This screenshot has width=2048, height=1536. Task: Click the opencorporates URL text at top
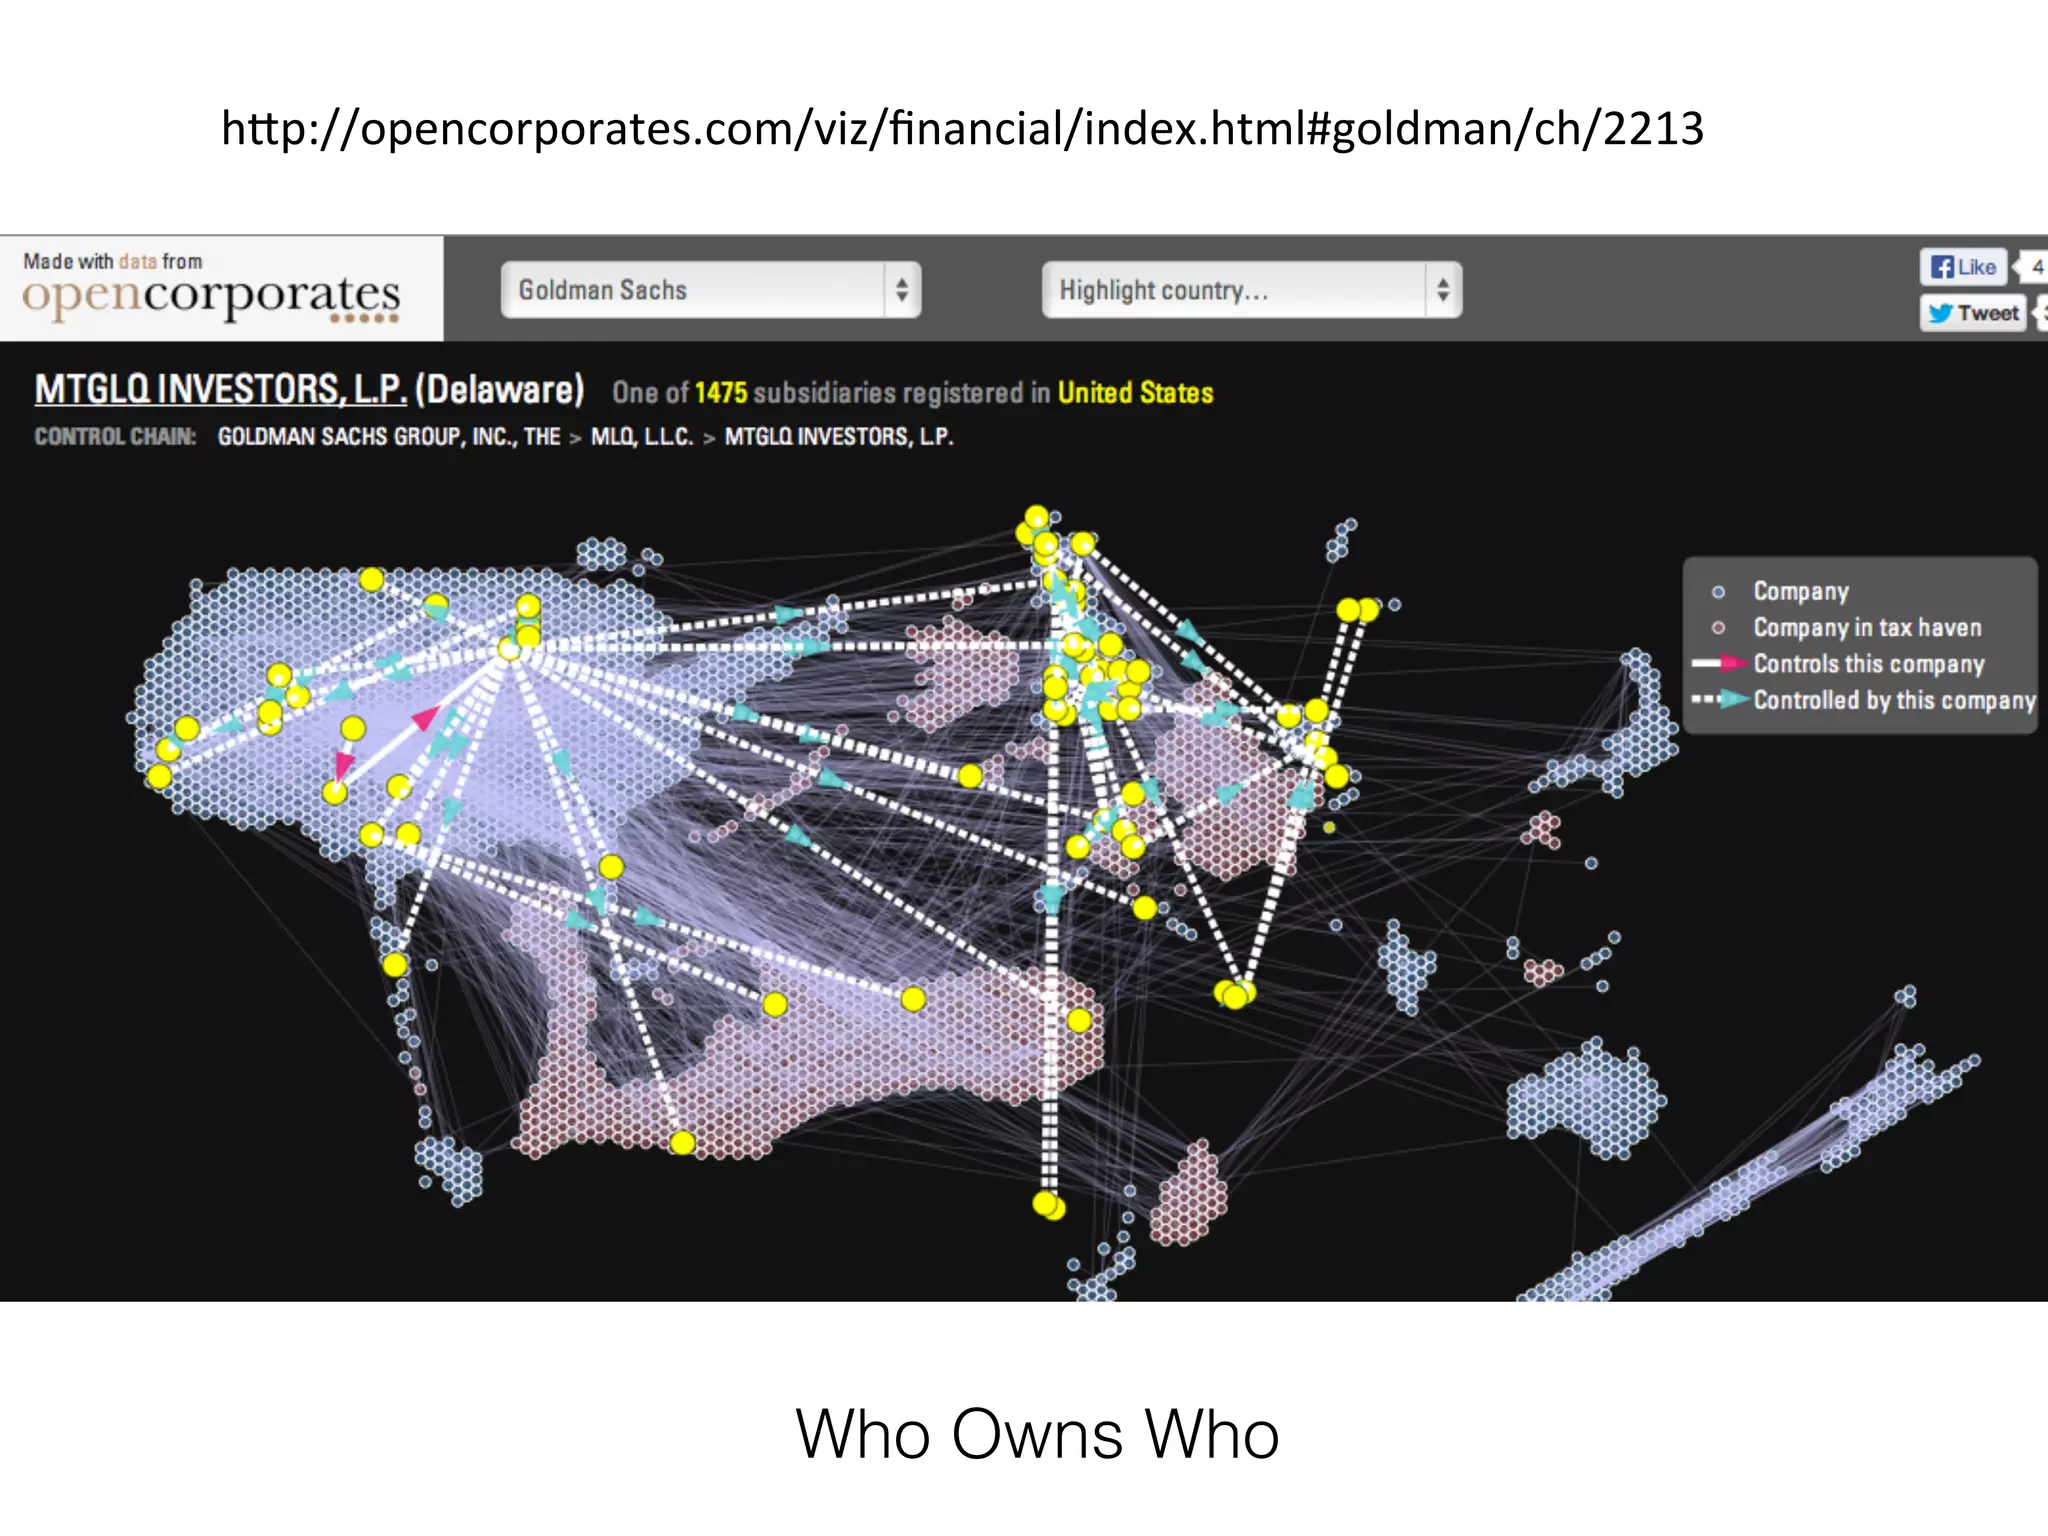(x=962, y=129)
